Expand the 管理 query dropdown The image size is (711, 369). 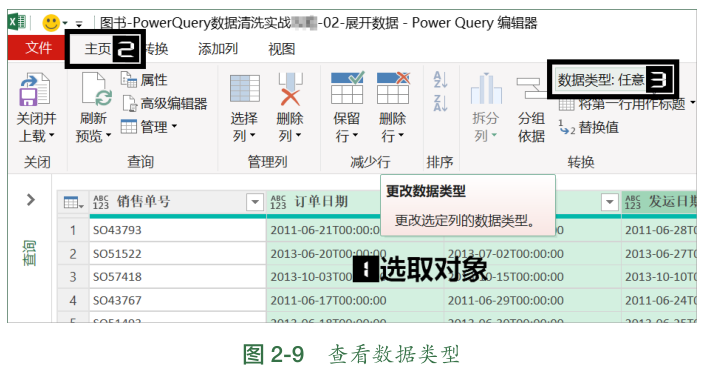click(149, 126)
